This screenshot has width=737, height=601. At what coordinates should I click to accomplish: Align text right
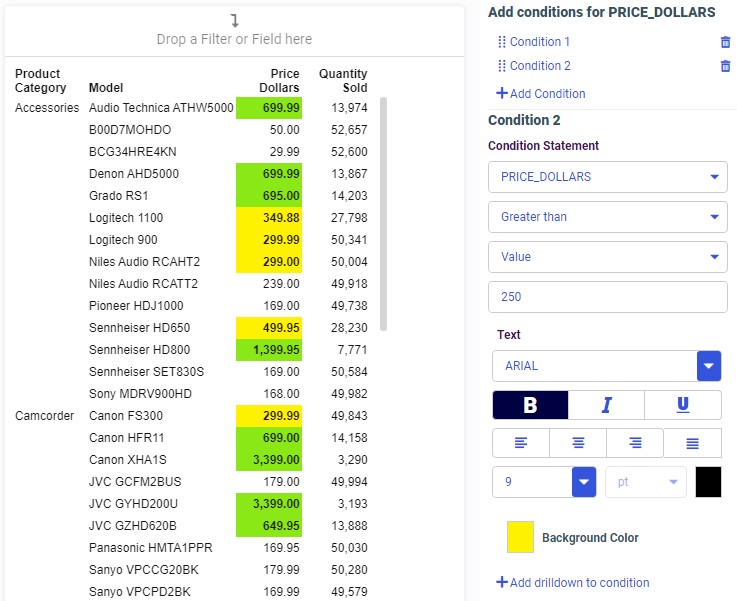click(x=635, y=443)
